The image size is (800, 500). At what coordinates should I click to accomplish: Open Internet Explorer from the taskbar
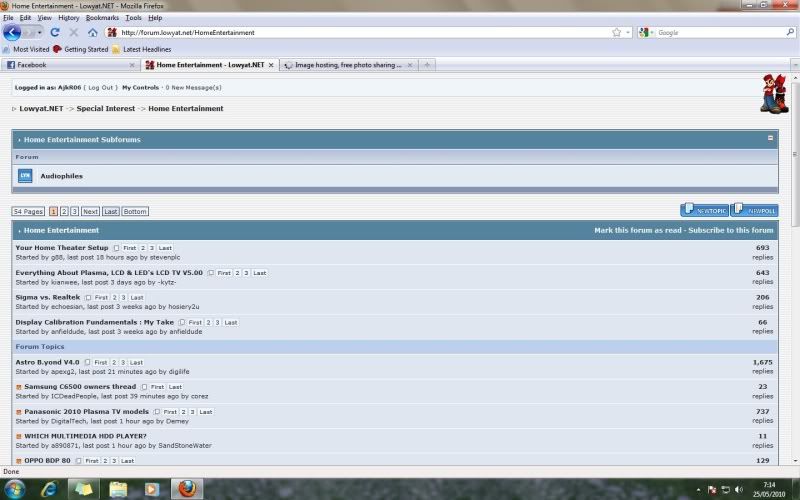point(48,489)
